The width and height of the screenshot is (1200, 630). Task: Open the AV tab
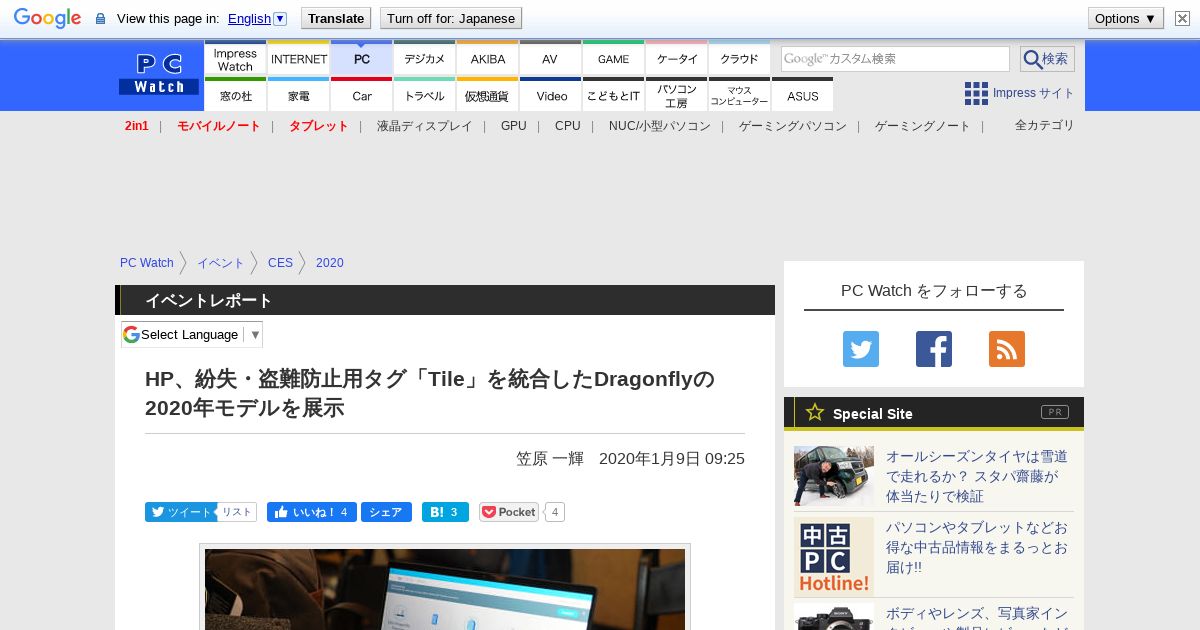point(551,59)
